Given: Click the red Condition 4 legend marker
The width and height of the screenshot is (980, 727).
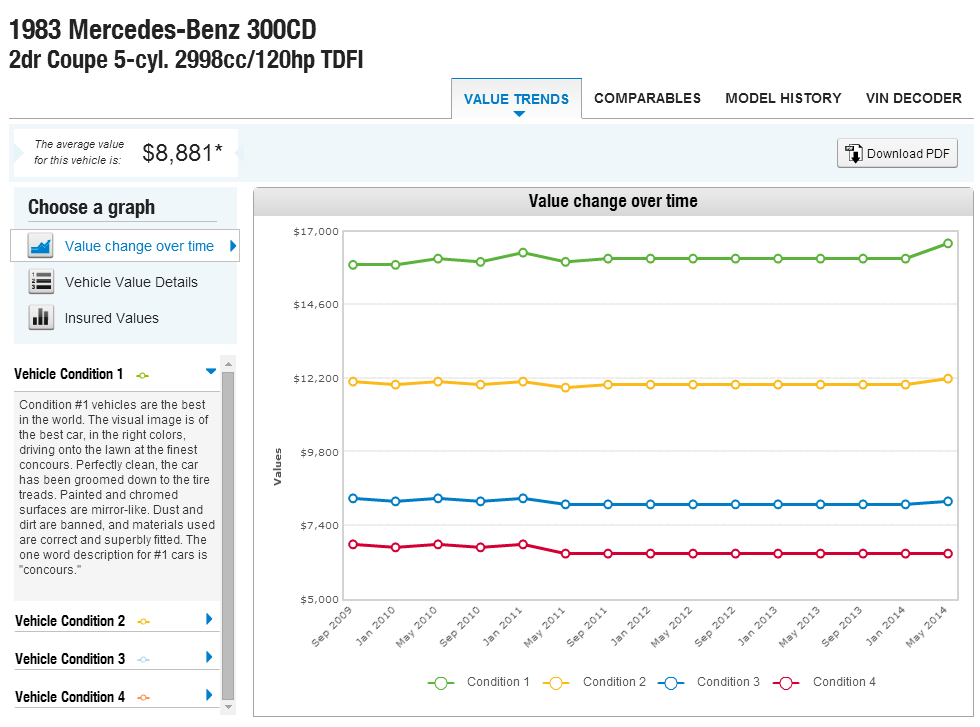Looking at the screenshot, I should tap(786, 683).
